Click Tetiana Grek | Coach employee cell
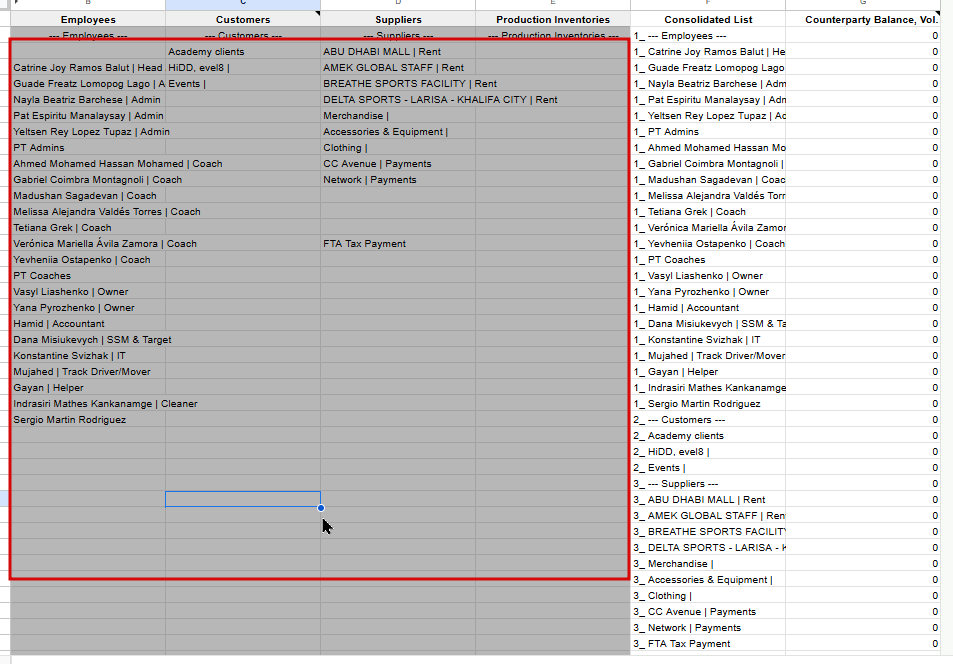Screen dimensions: 953x664 pyautogui.click(x=88, y=227)
